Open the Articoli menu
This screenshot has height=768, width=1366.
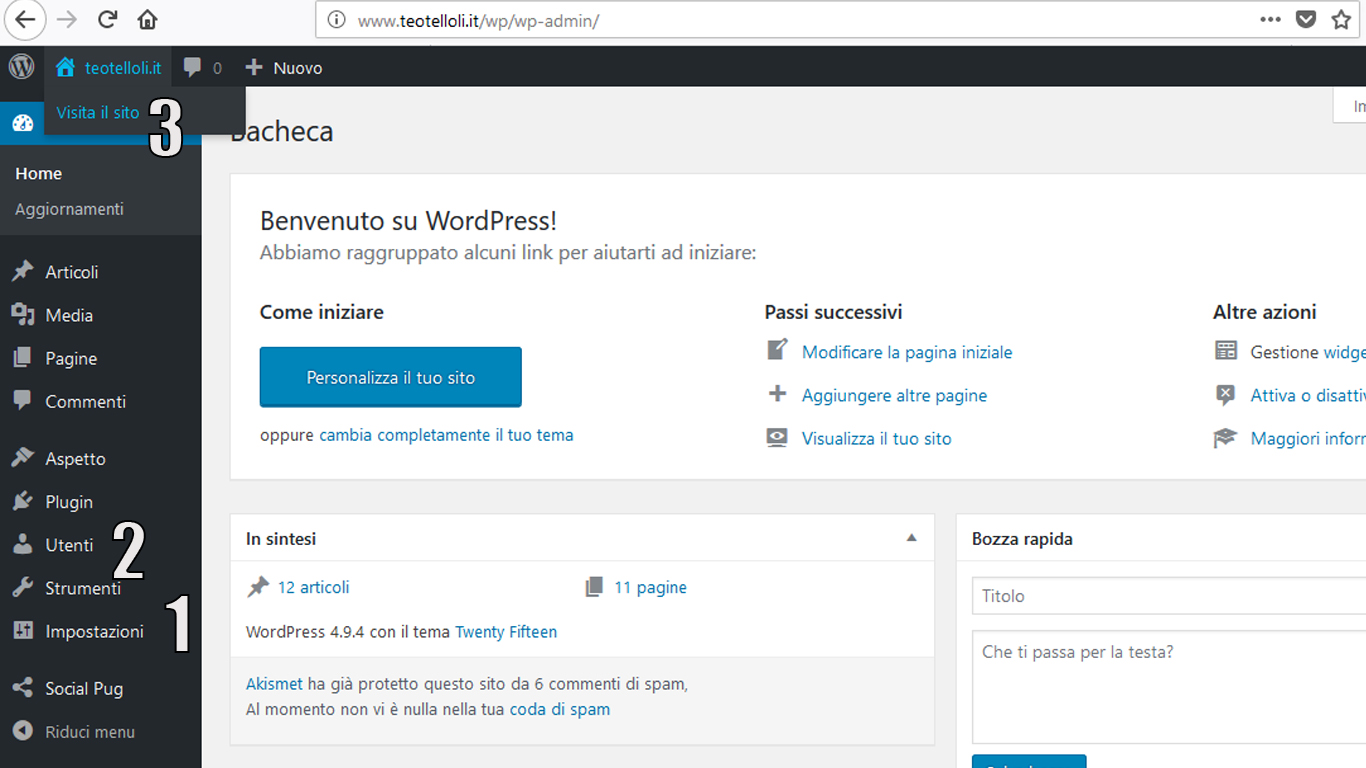point(71,272)
